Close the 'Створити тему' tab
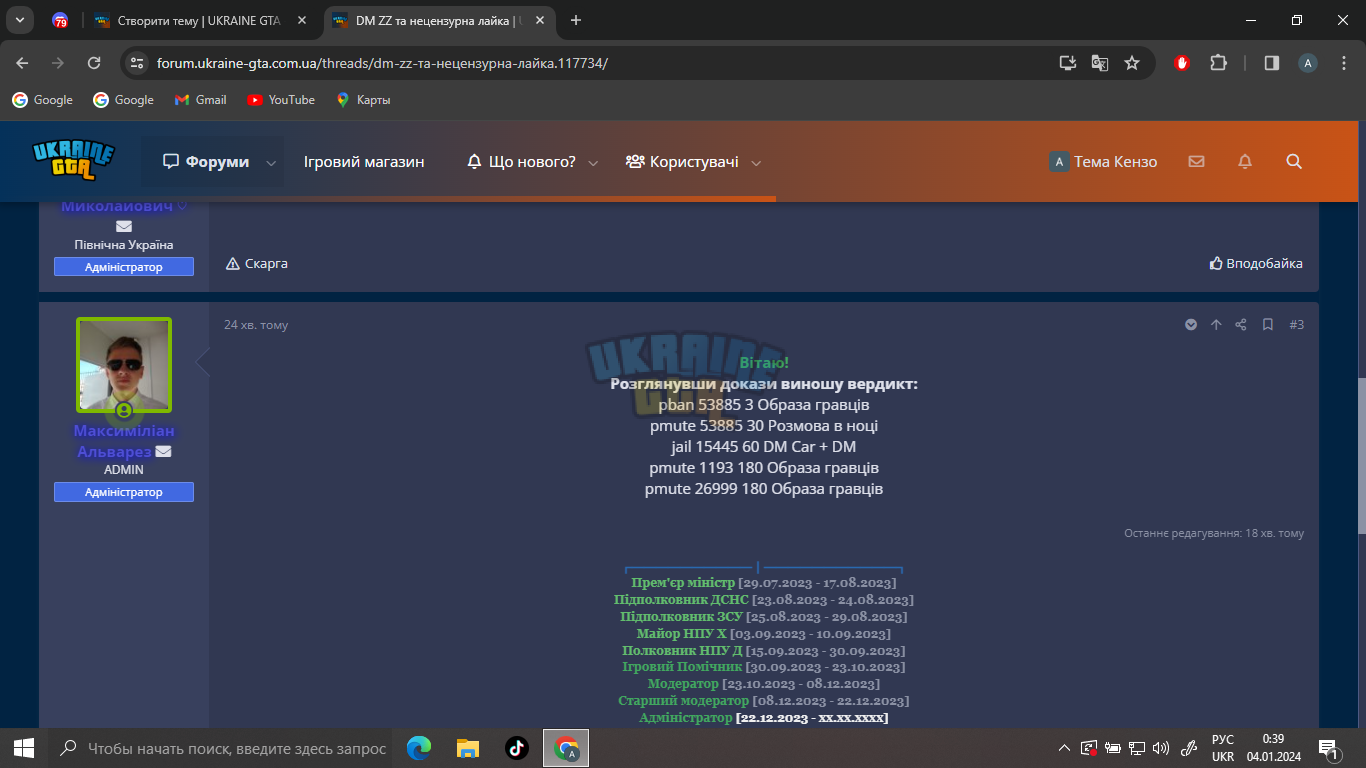This screenshot has height=768, width=1366. [x=303, y=20]
